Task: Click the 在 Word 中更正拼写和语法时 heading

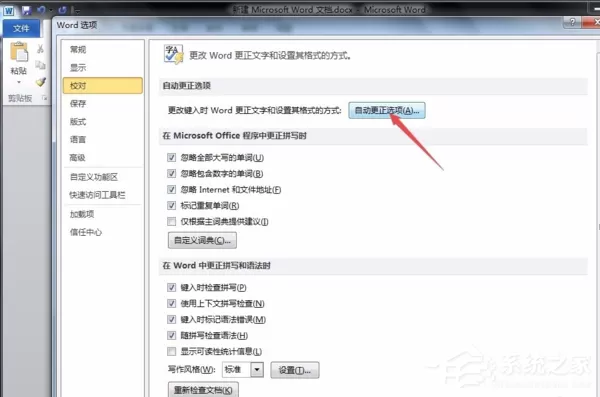Action: tap(217, 265)
